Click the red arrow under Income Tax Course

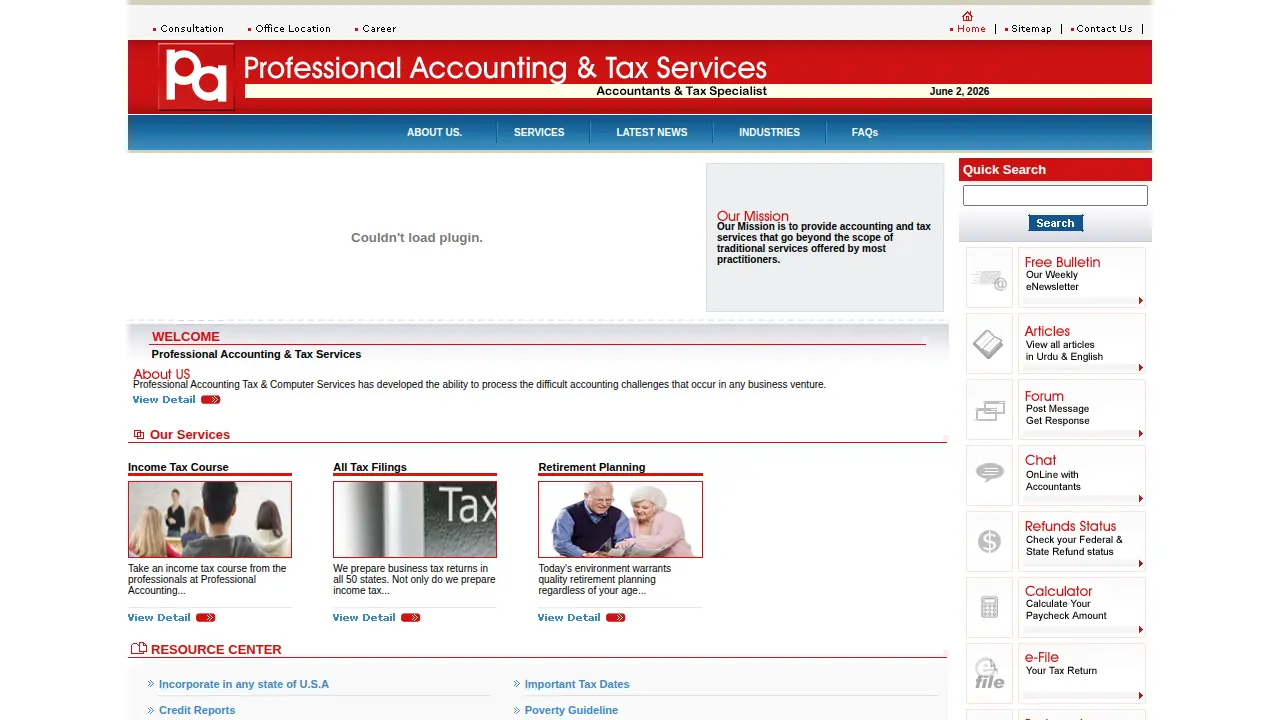(x=206, y=618)
